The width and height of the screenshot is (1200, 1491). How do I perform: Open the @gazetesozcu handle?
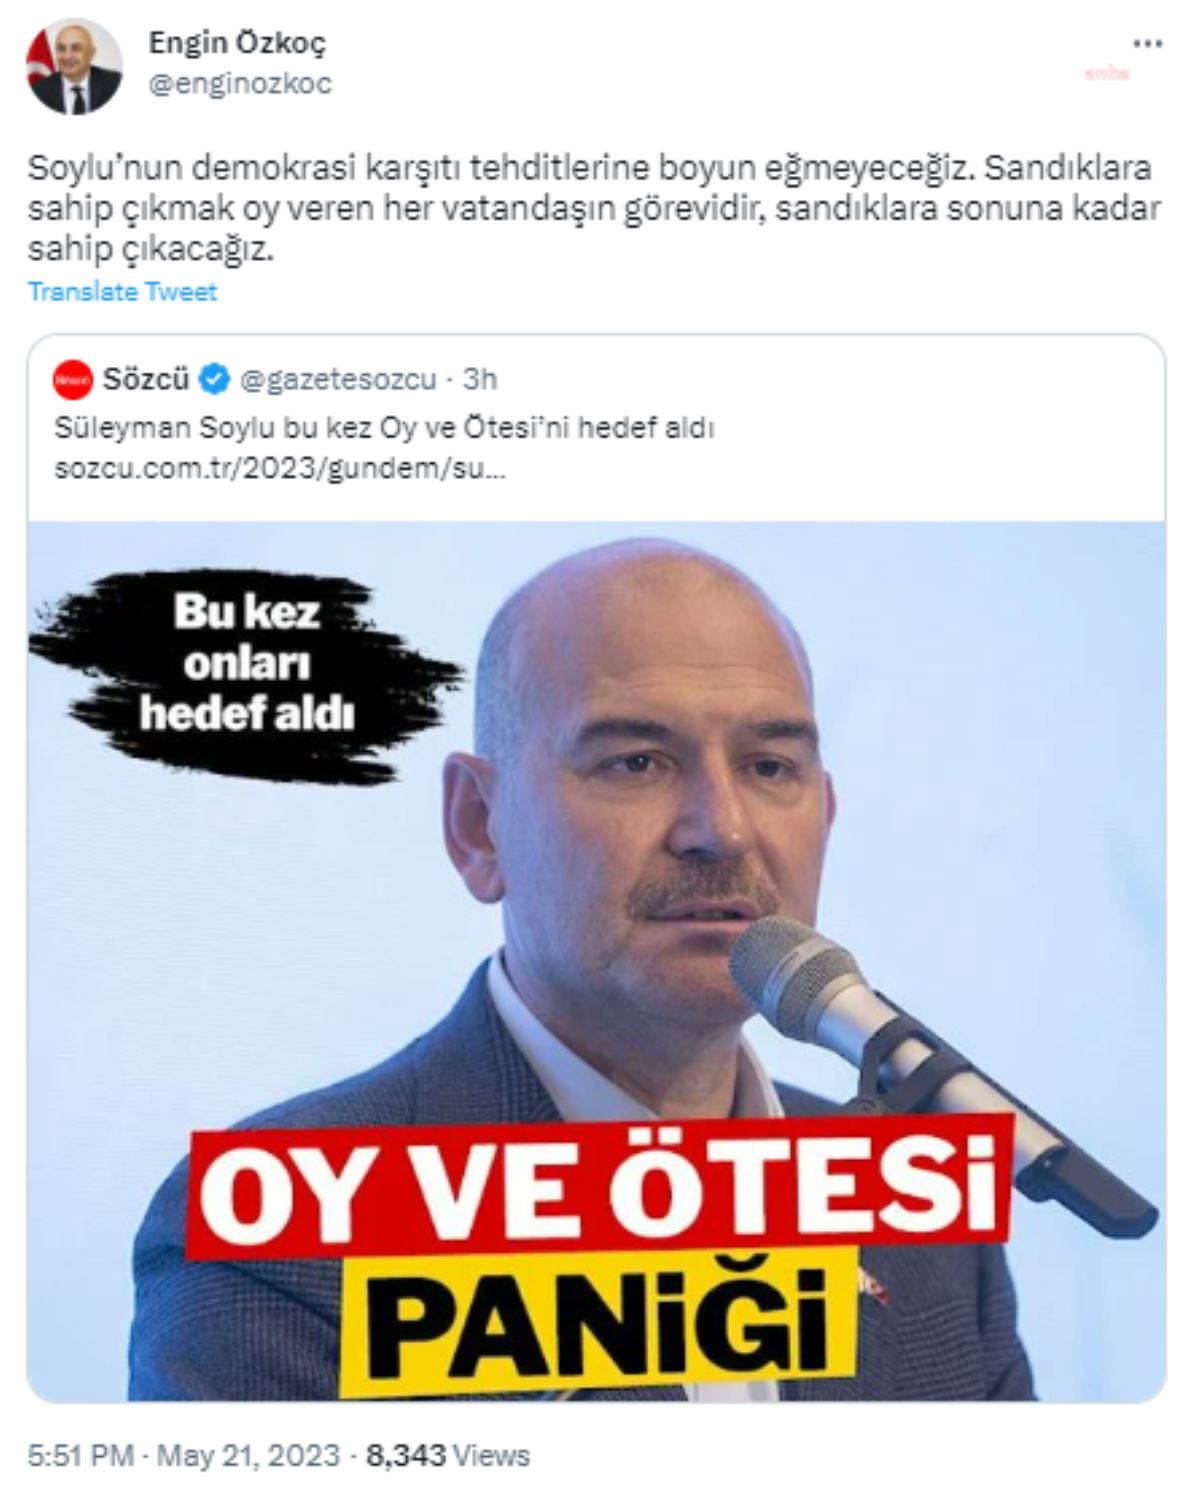click(339, 380)
